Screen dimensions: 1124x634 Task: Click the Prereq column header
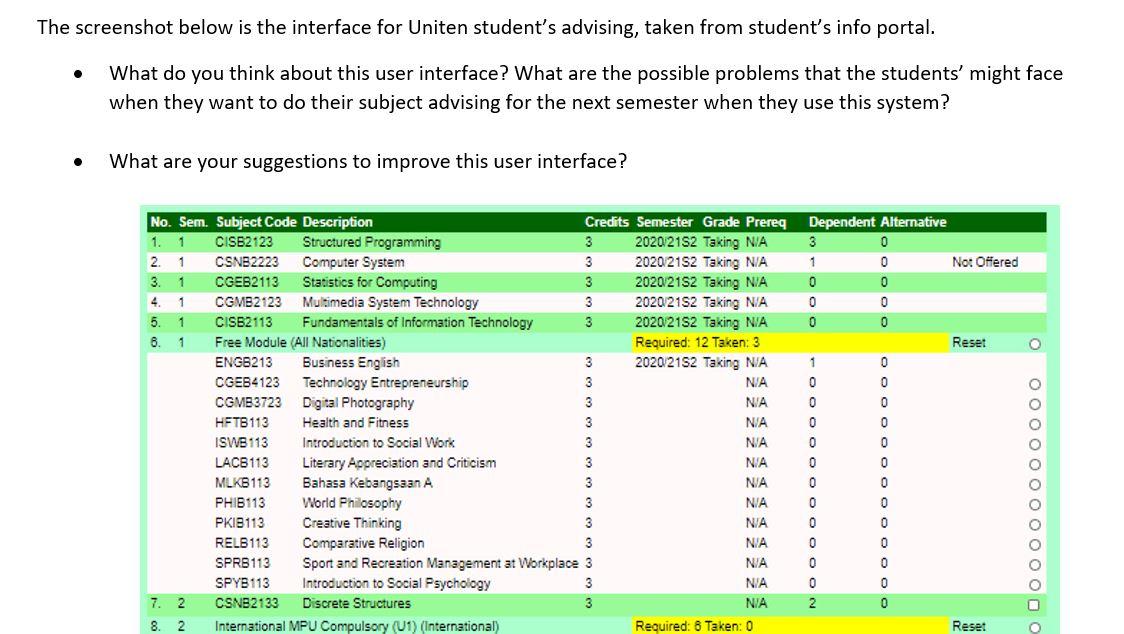click(x=766, y=222)
